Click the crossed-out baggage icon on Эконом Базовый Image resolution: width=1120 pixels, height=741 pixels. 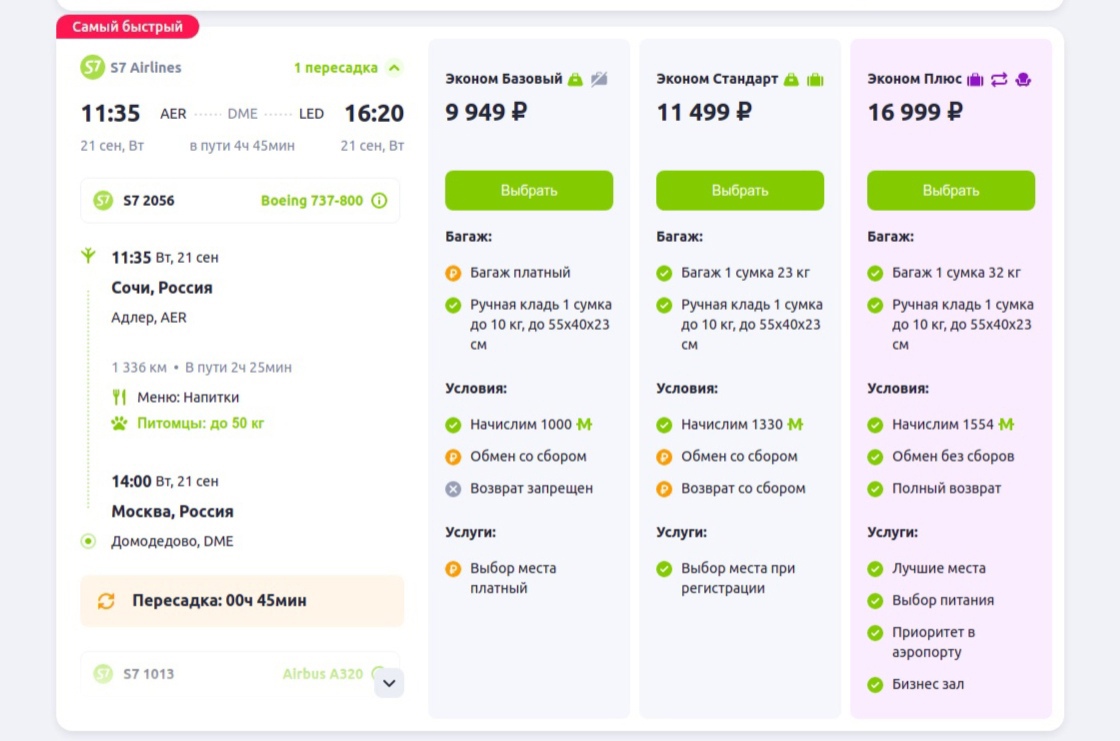tap(599, 79)
